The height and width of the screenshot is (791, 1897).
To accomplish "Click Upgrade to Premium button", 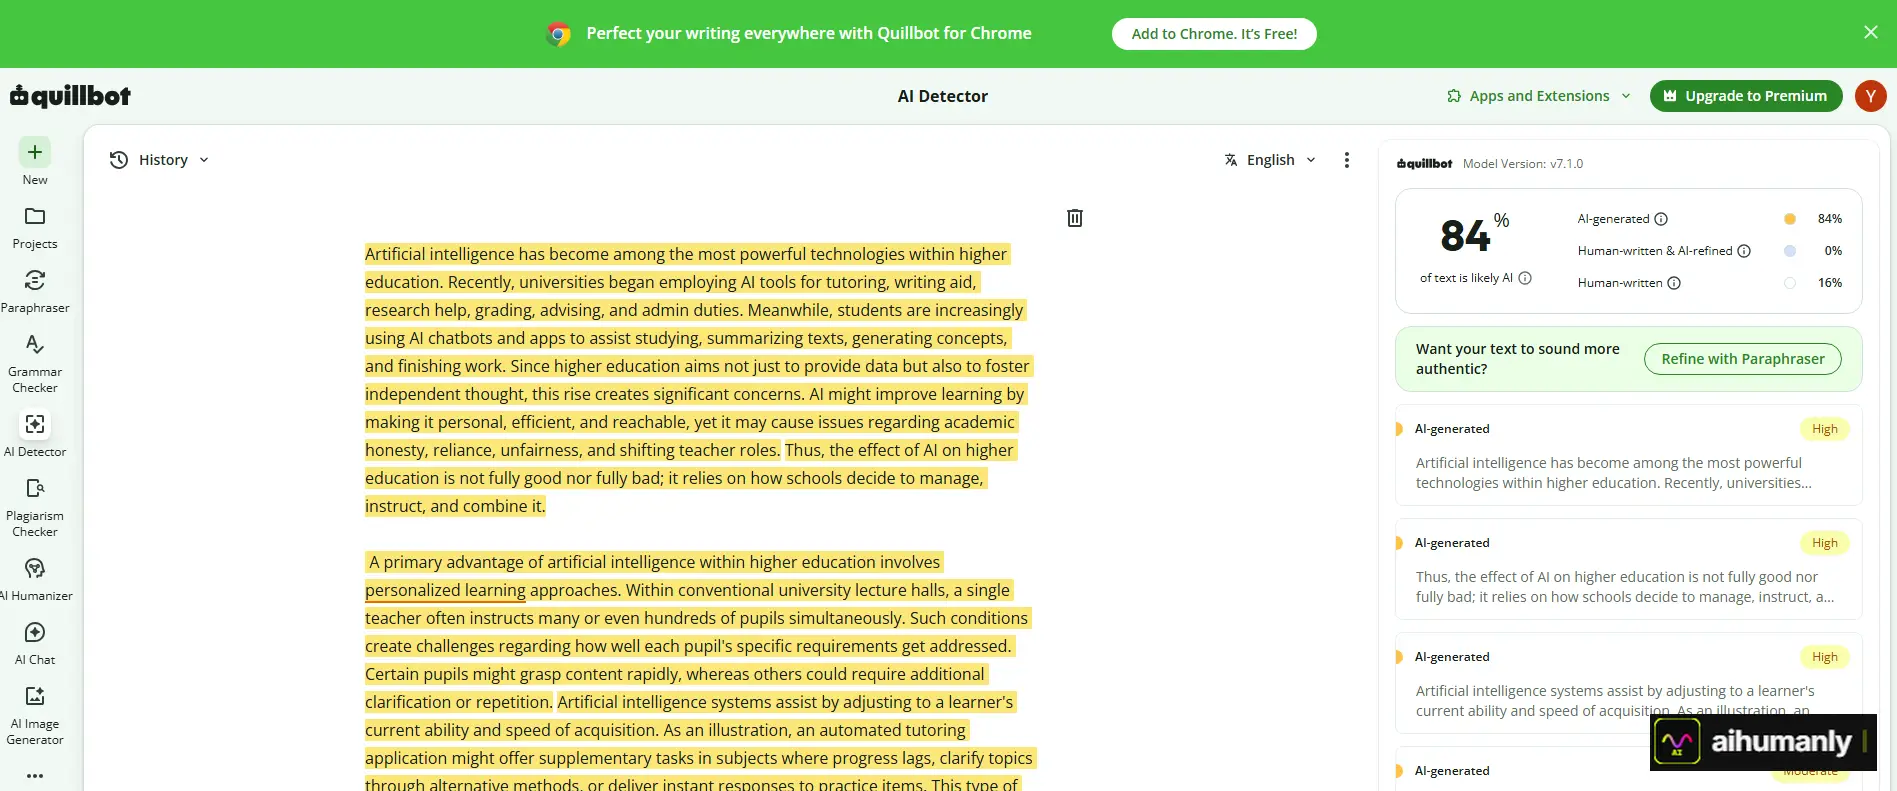I will click(1746, 96).
